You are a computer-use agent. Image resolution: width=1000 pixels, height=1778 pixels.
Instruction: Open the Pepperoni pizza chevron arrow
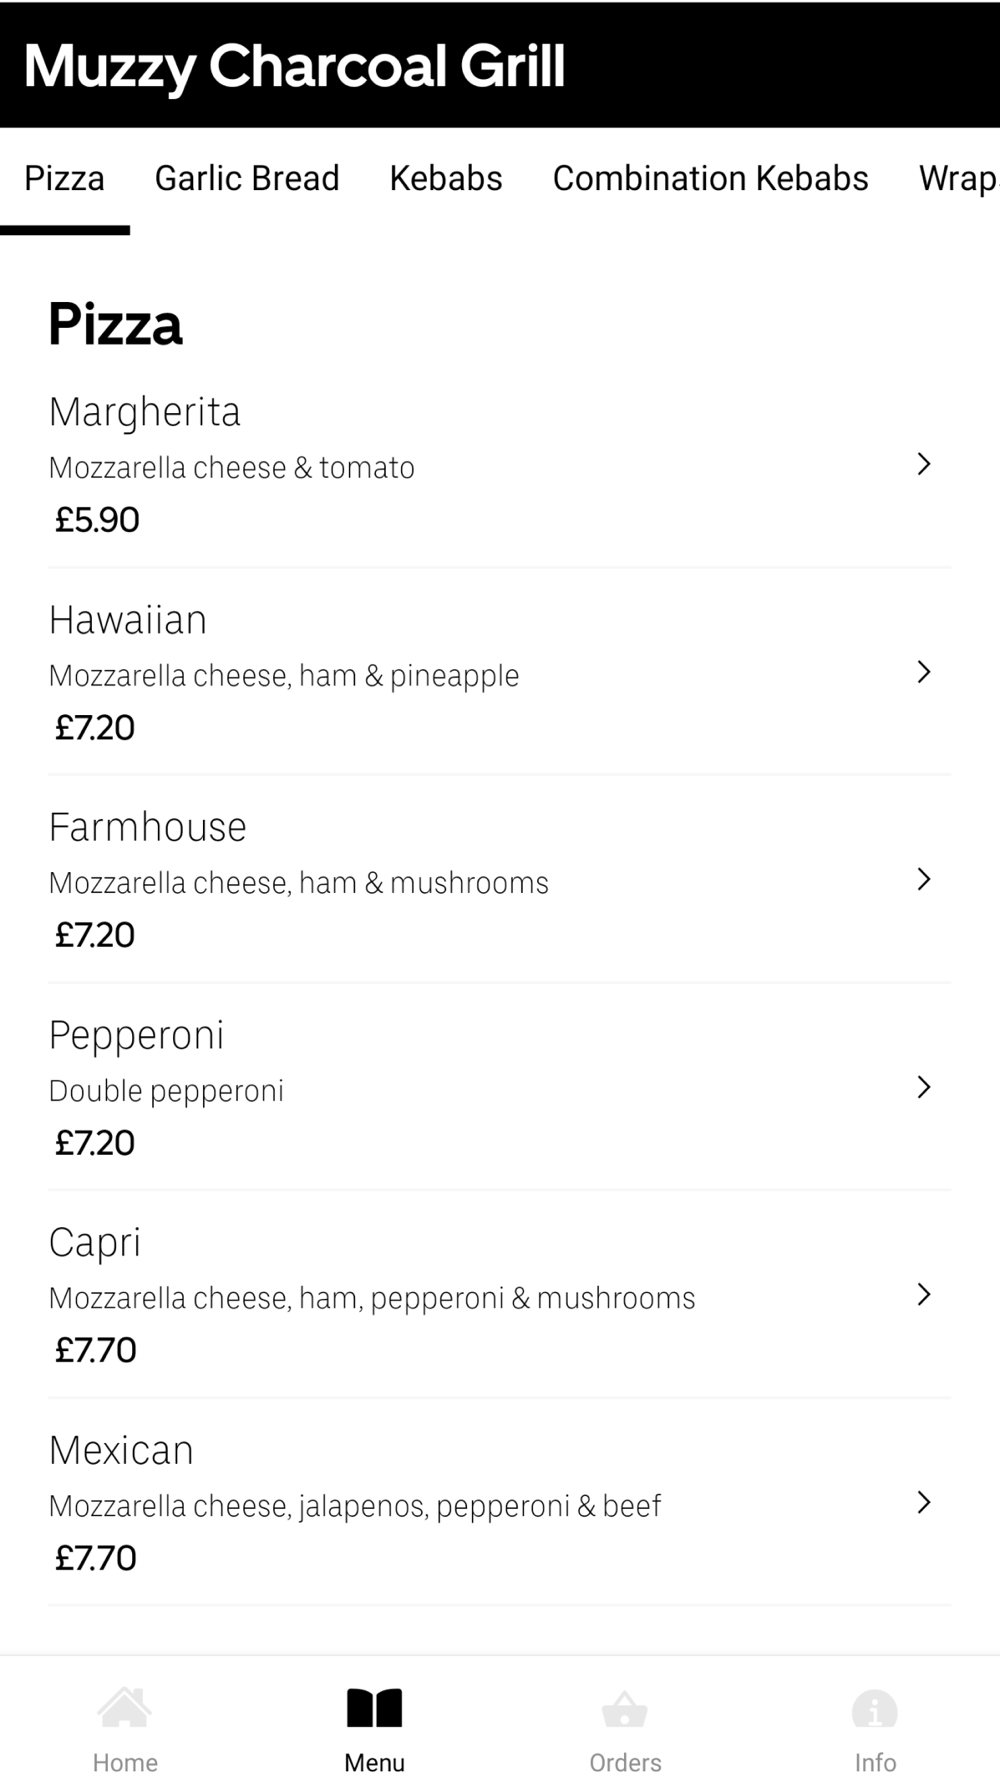924,1087
